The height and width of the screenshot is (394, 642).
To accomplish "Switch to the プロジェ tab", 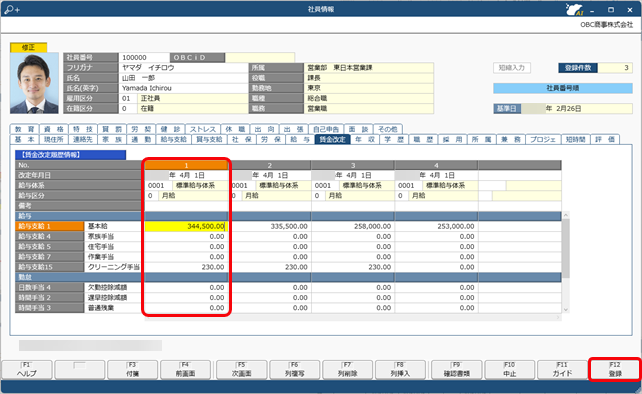I will 543,139.
